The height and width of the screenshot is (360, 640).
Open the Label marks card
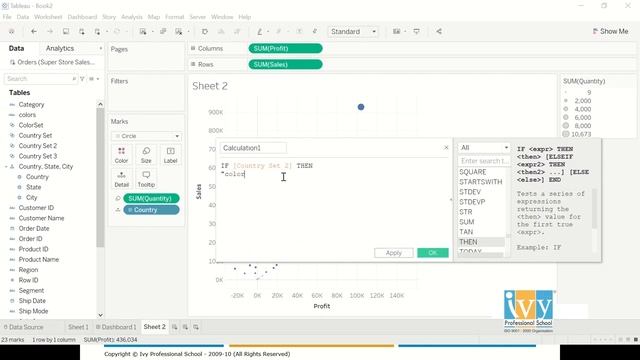tap(170, 156)
